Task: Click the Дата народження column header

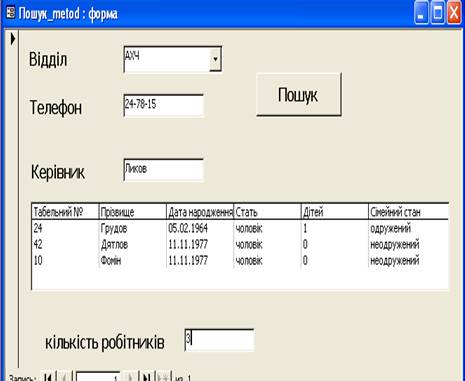Action: click(200, 212)
